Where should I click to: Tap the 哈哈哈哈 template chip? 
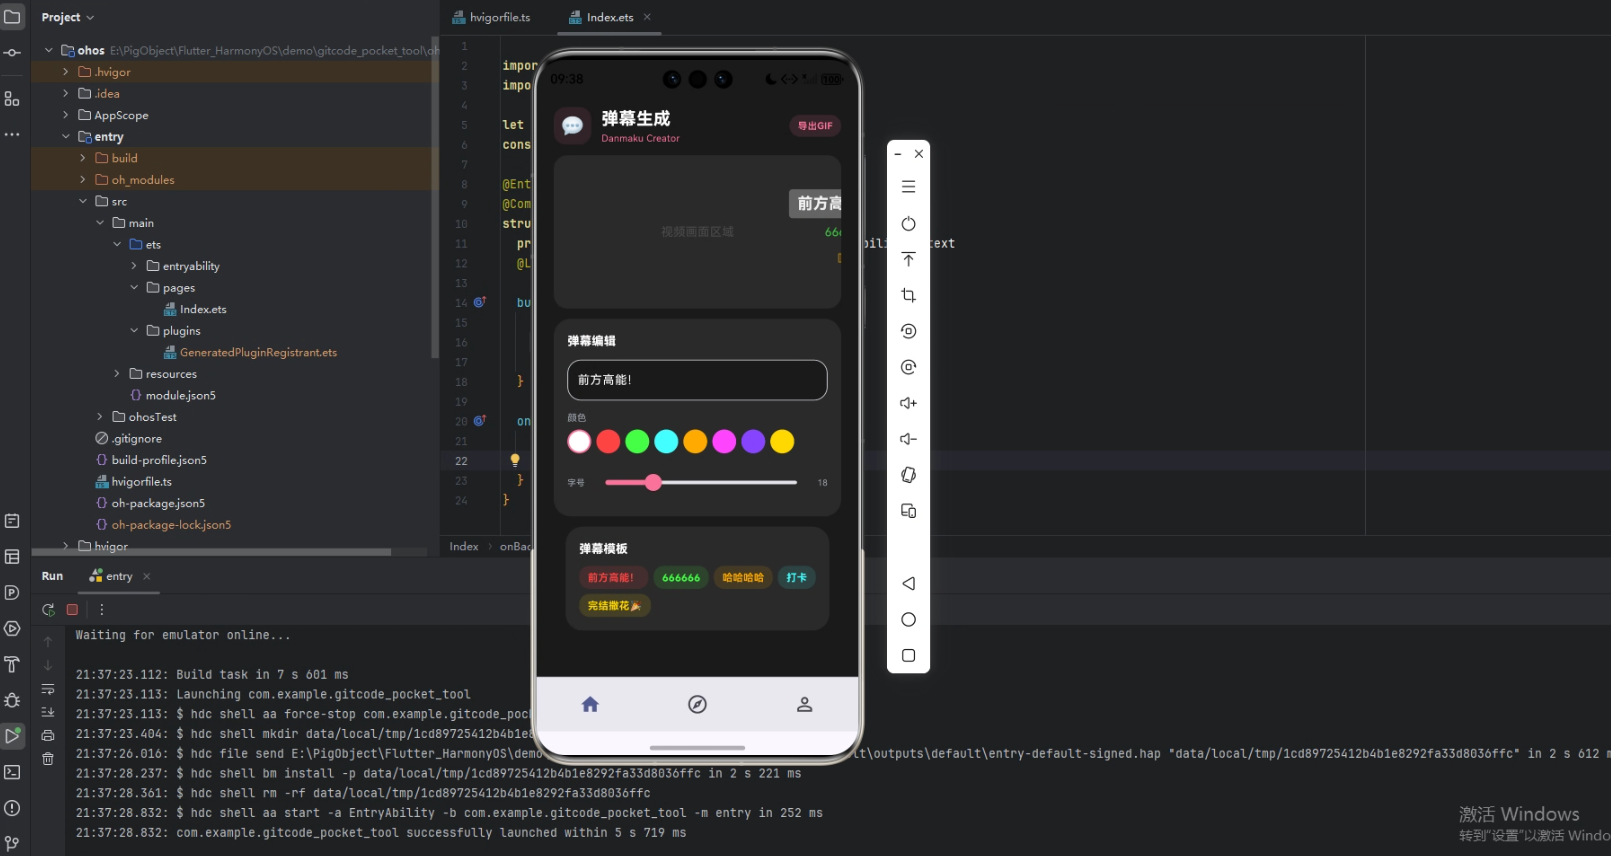(x=743, y=578)
